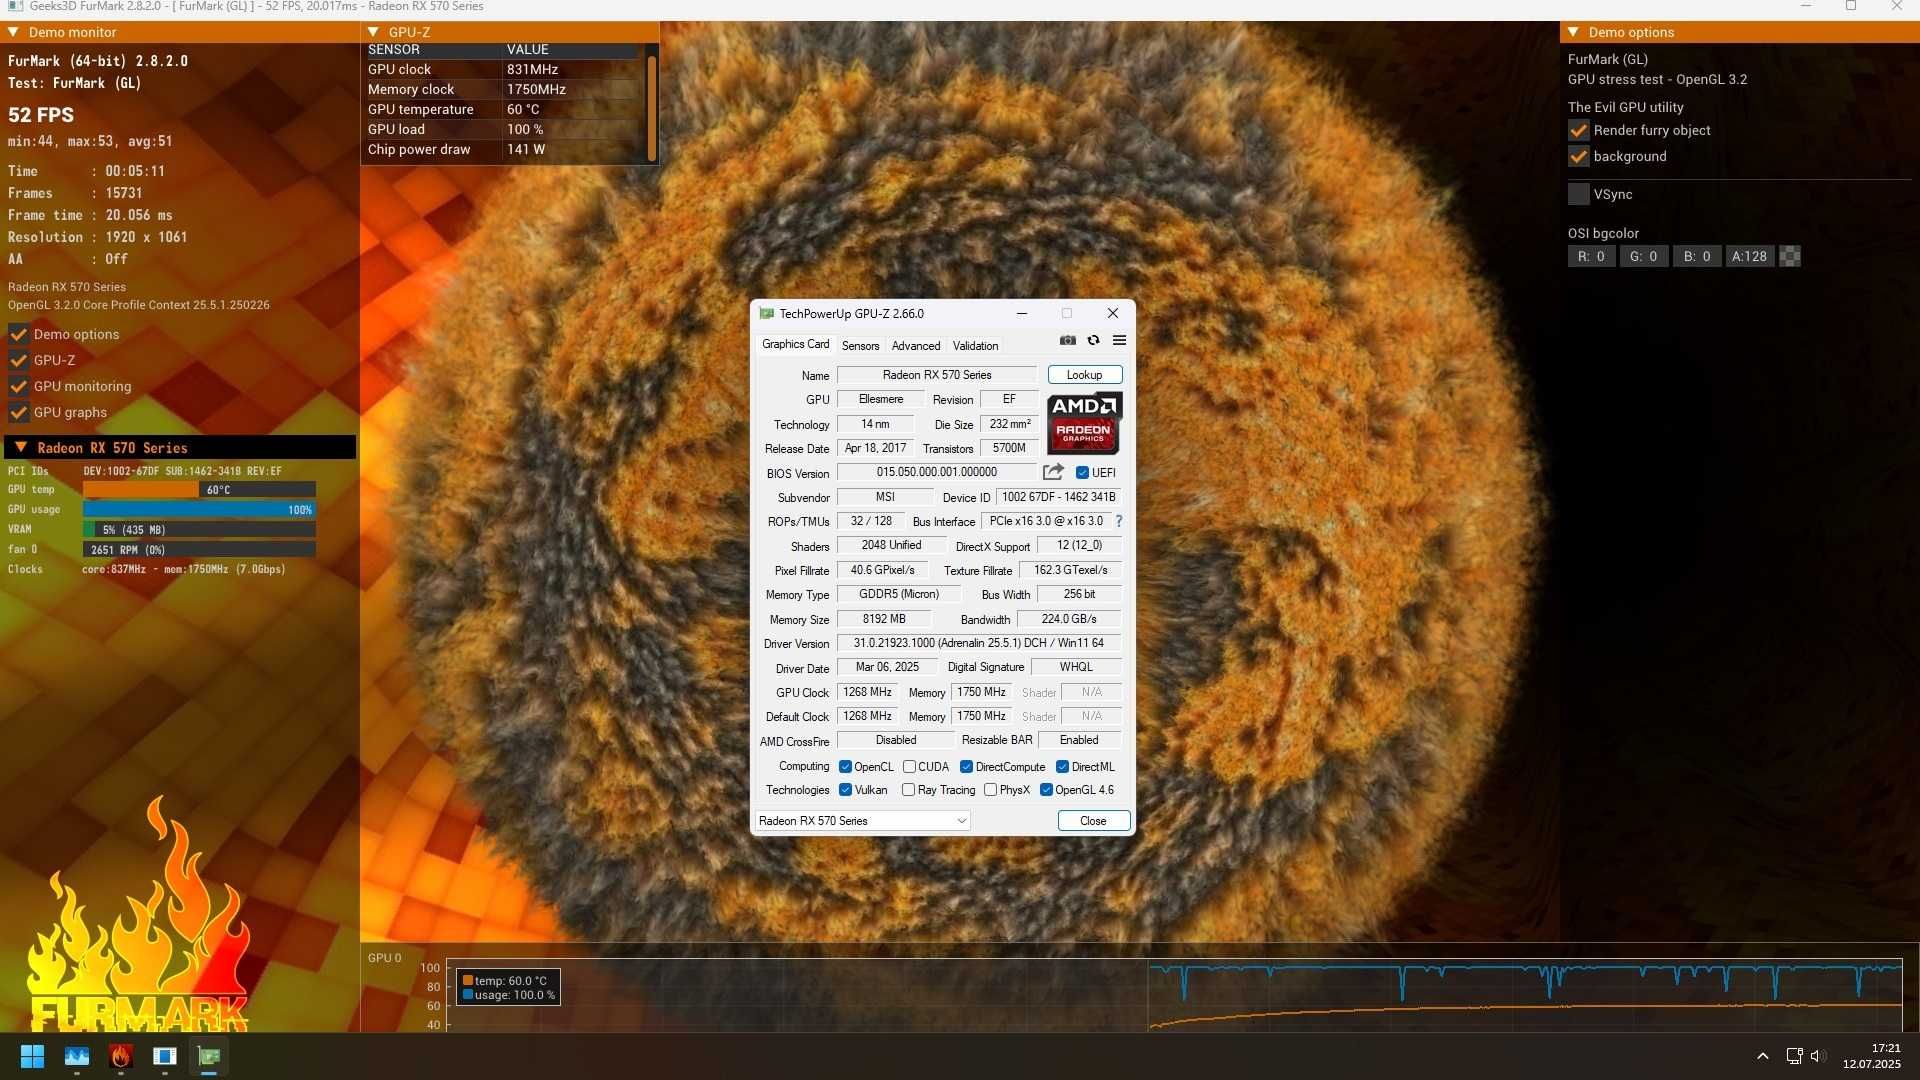Switch to the Sensors tab

click(x=860, y=346)
